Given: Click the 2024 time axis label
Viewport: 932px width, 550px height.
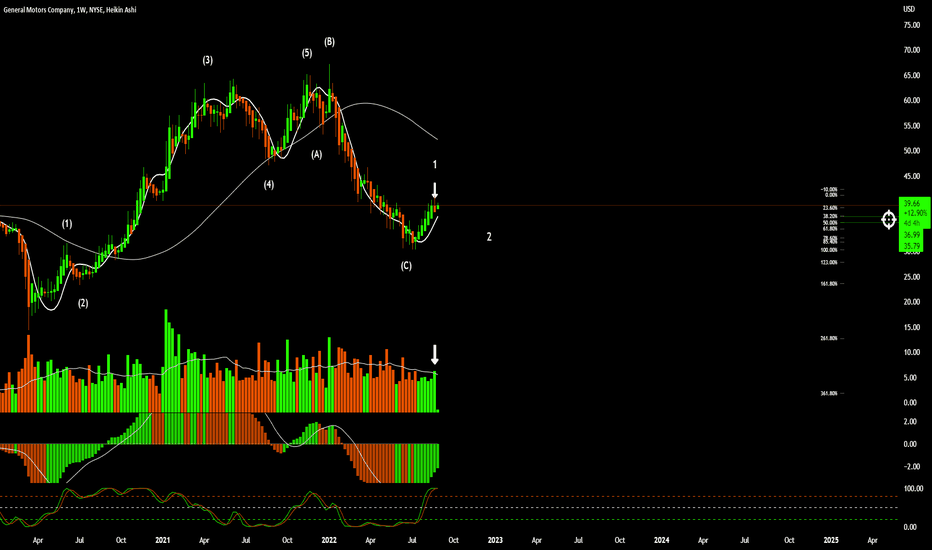Looking at the screenshot, I should point(662,540).
